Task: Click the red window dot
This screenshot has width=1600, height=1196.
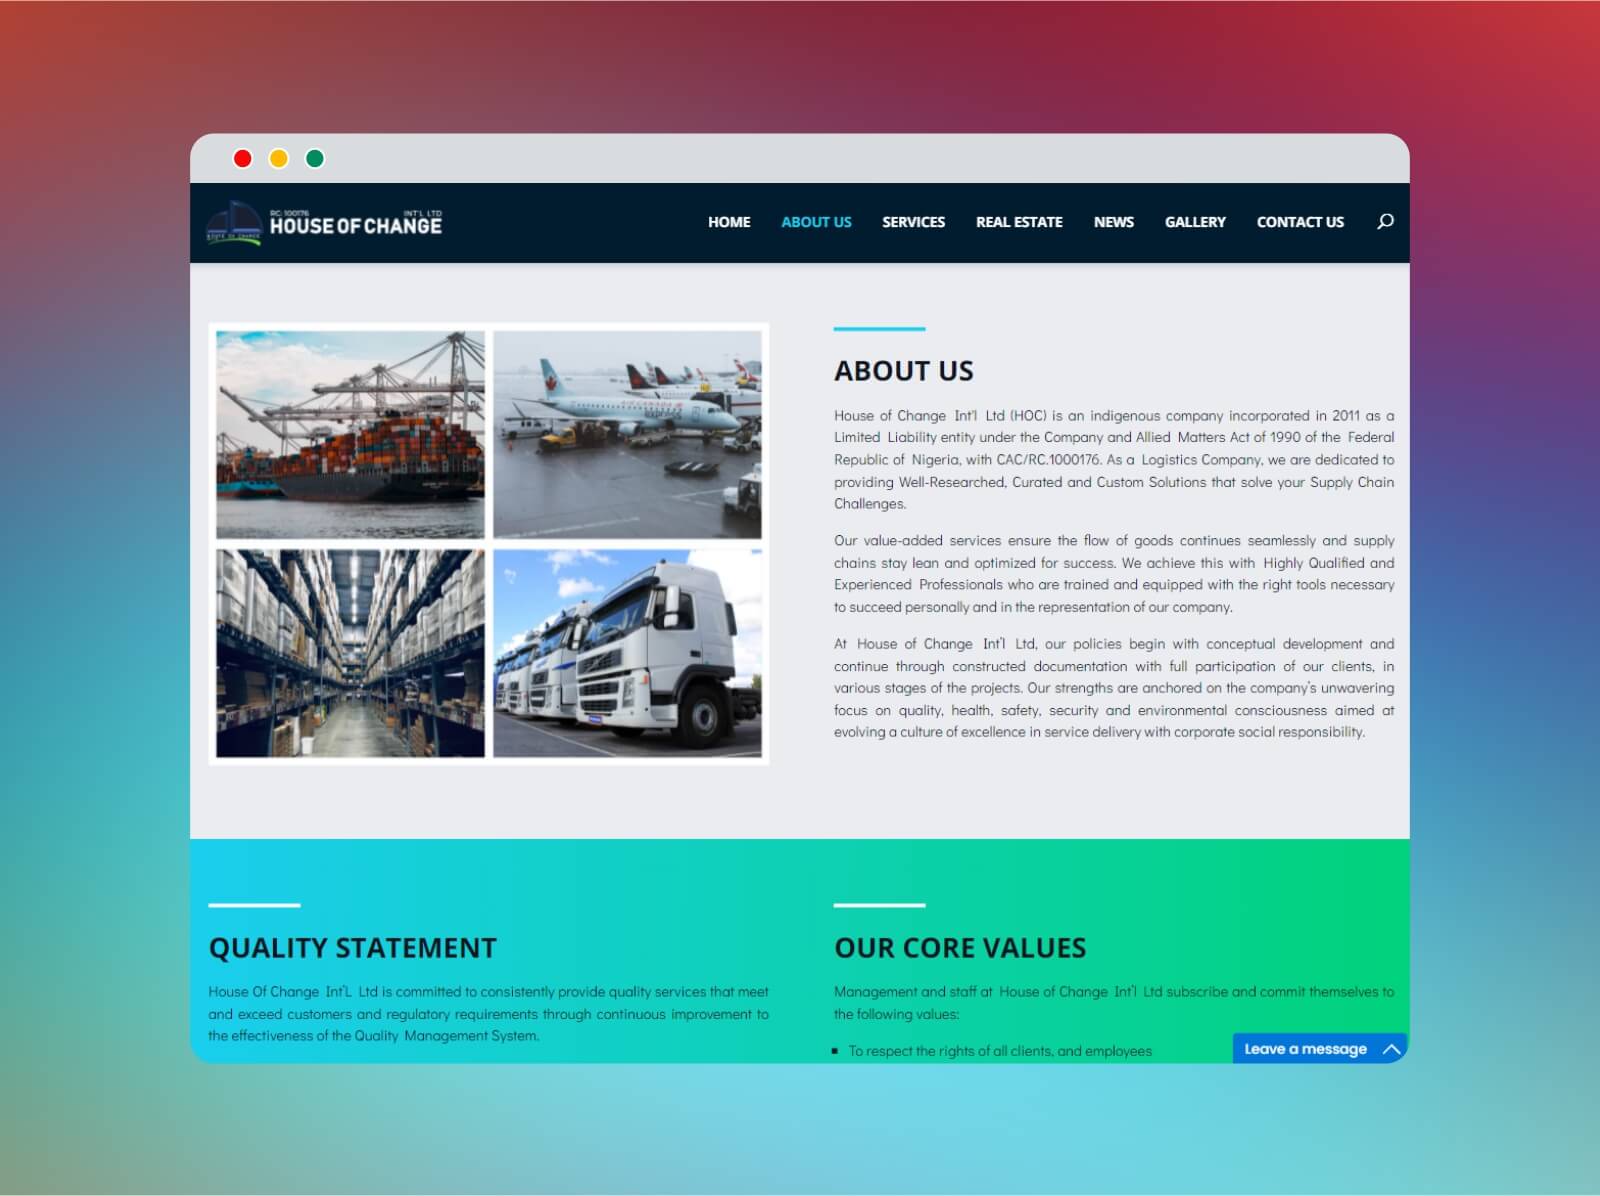Action: pyautogui.click(x=242, y=158)
